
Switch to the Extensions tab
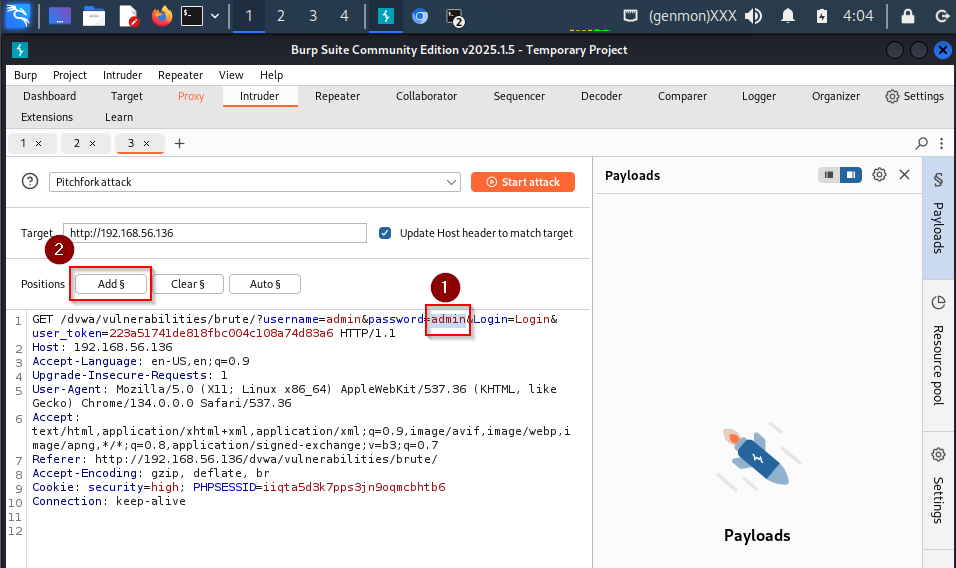tap(47, 117)
